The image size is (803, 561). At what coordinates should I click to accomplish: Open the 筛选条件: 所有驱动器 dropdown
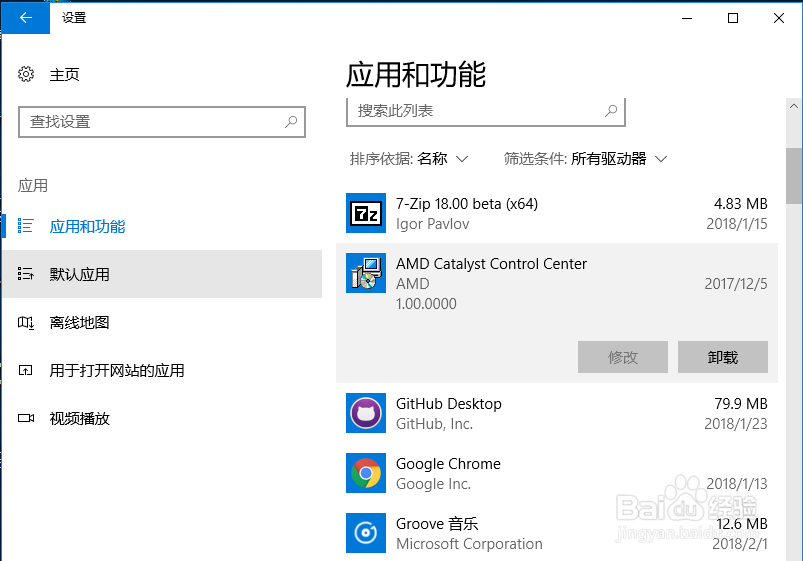pos(585,159)
